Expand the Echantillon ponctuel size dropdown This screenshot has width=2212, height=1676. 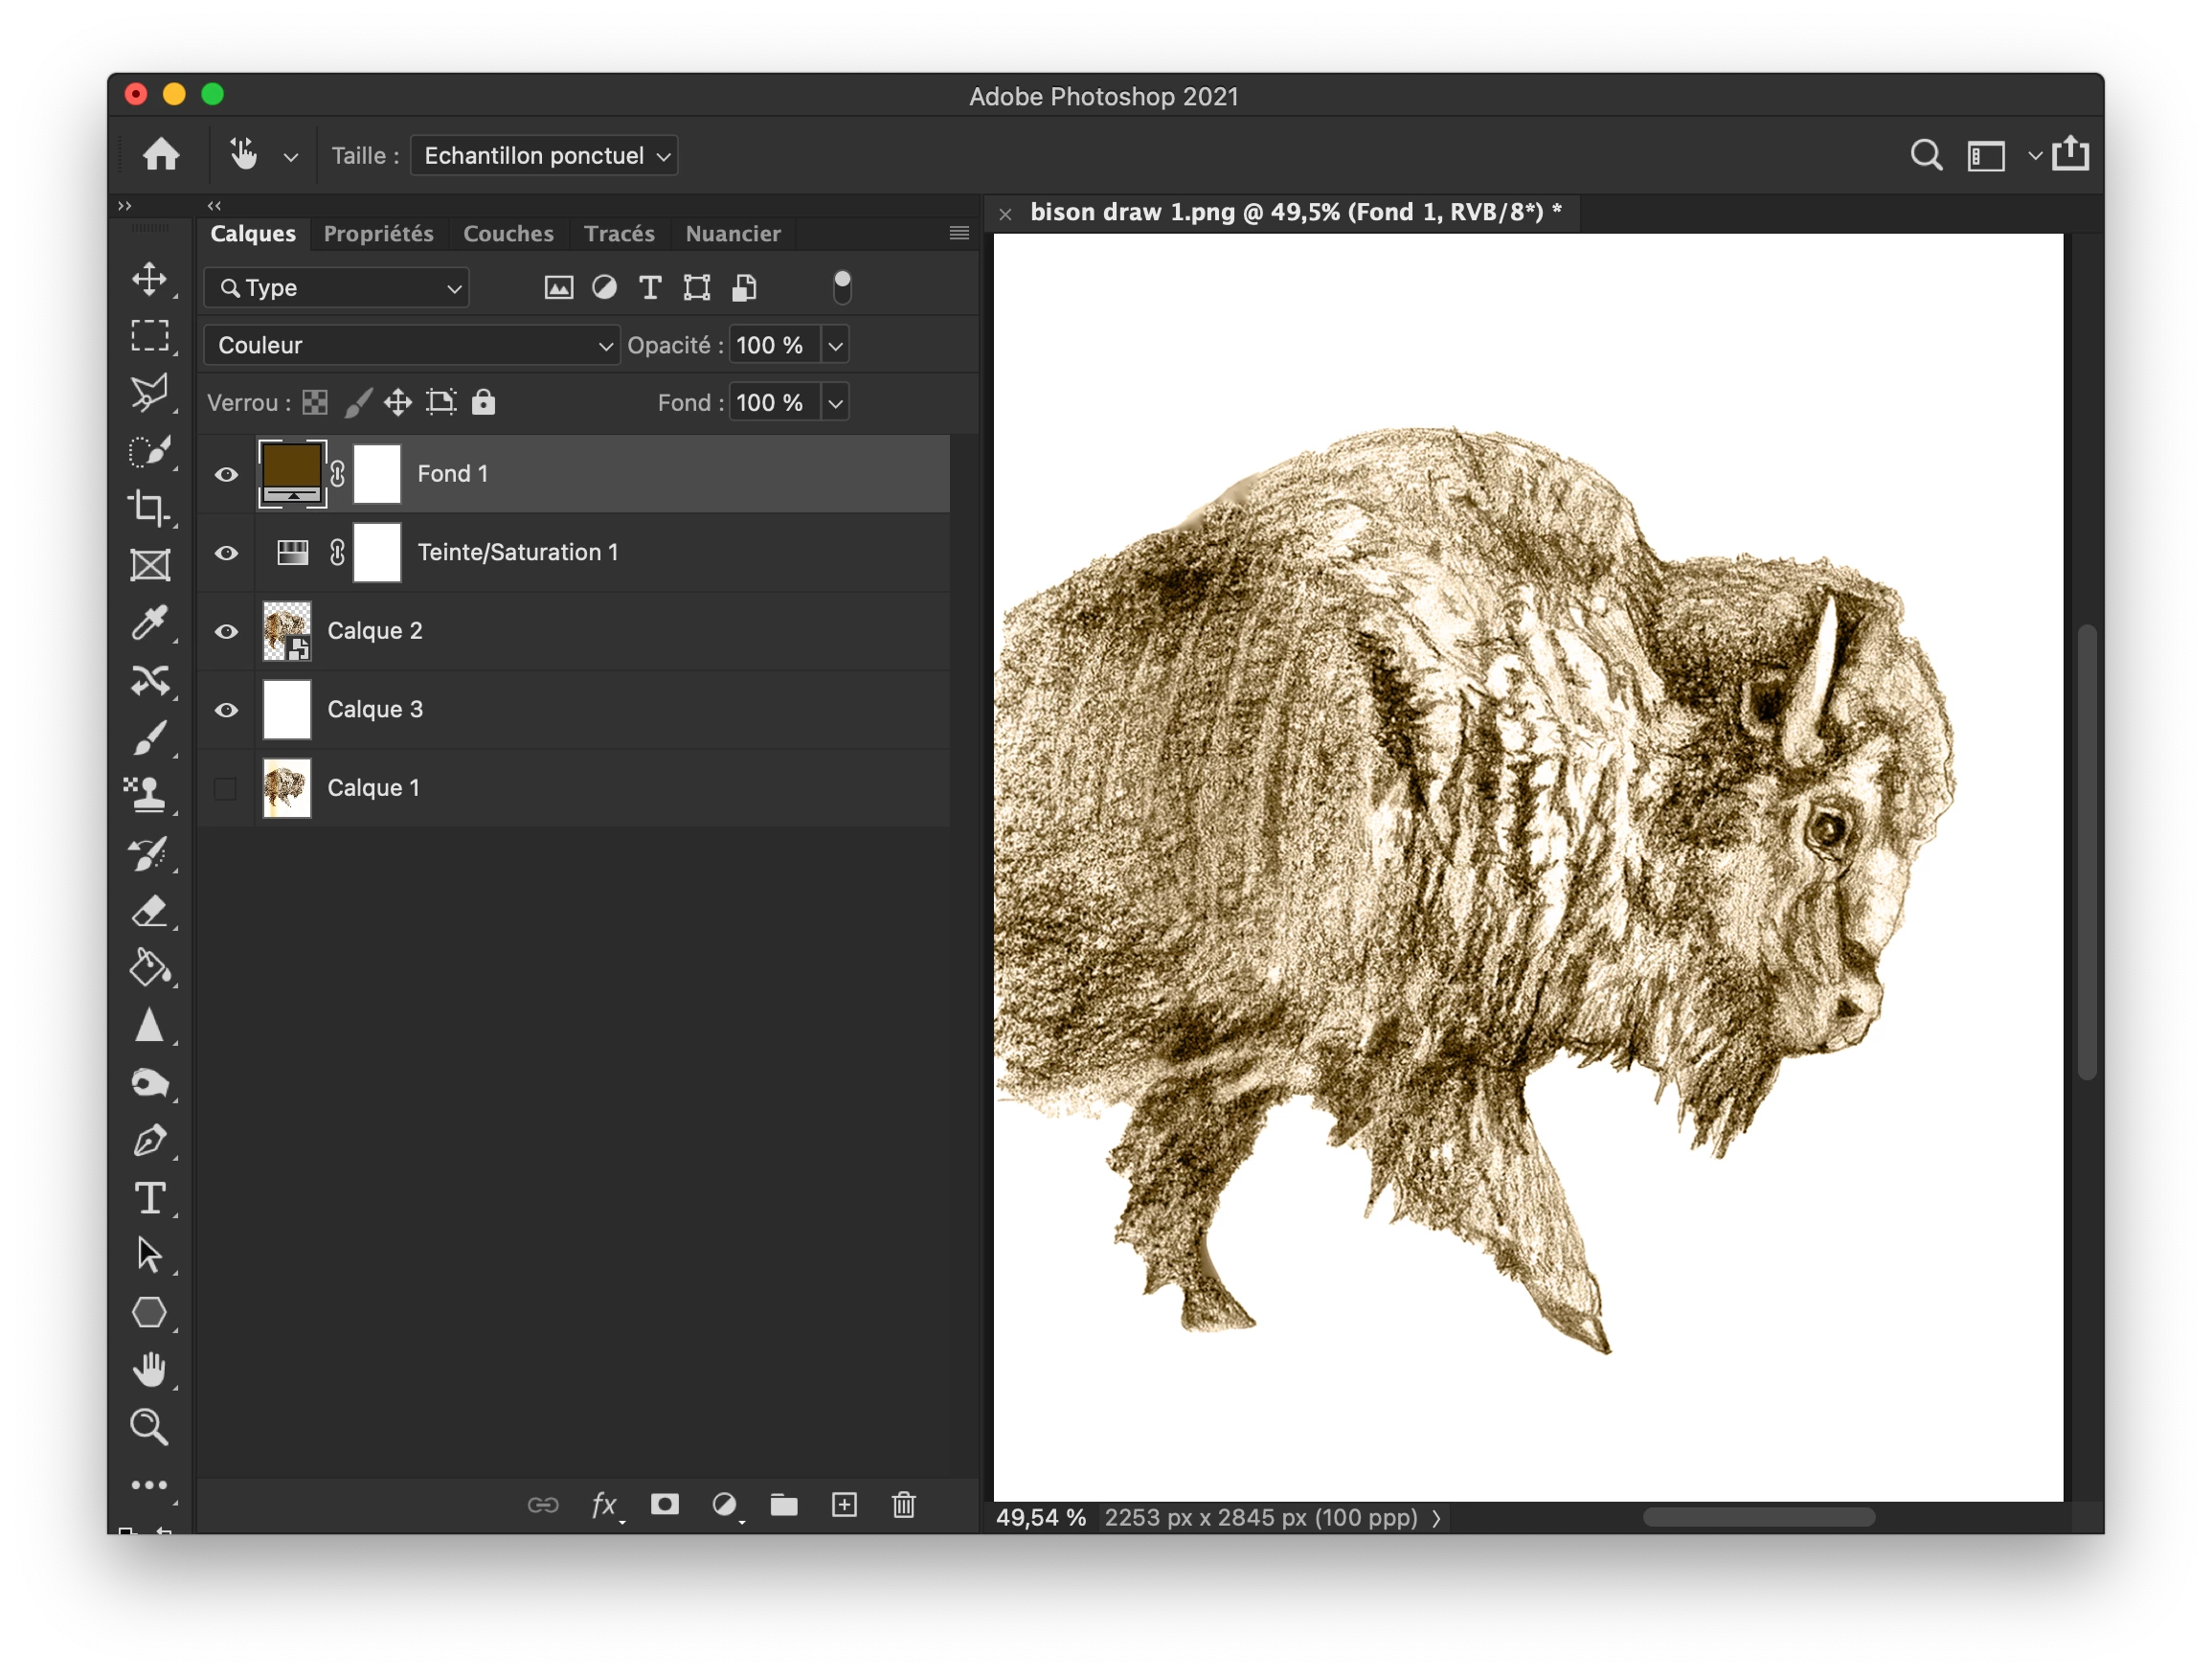pyautogui.click(x=544, y=156)
